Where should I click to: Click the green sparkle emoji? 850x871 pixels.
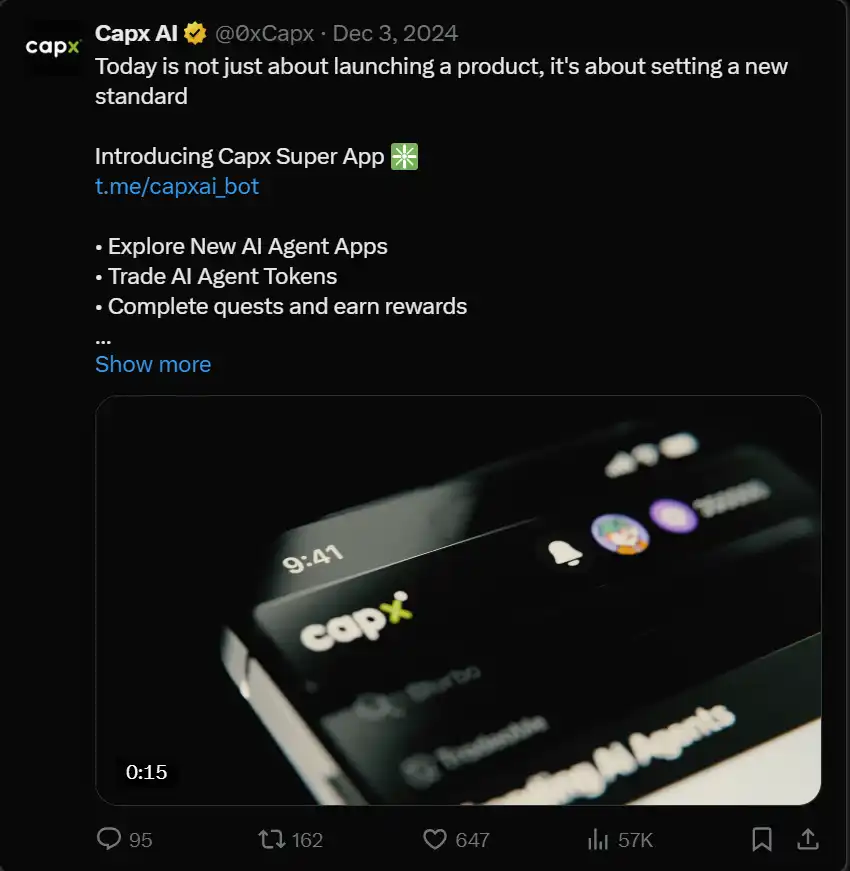click(x=405, y=156)
